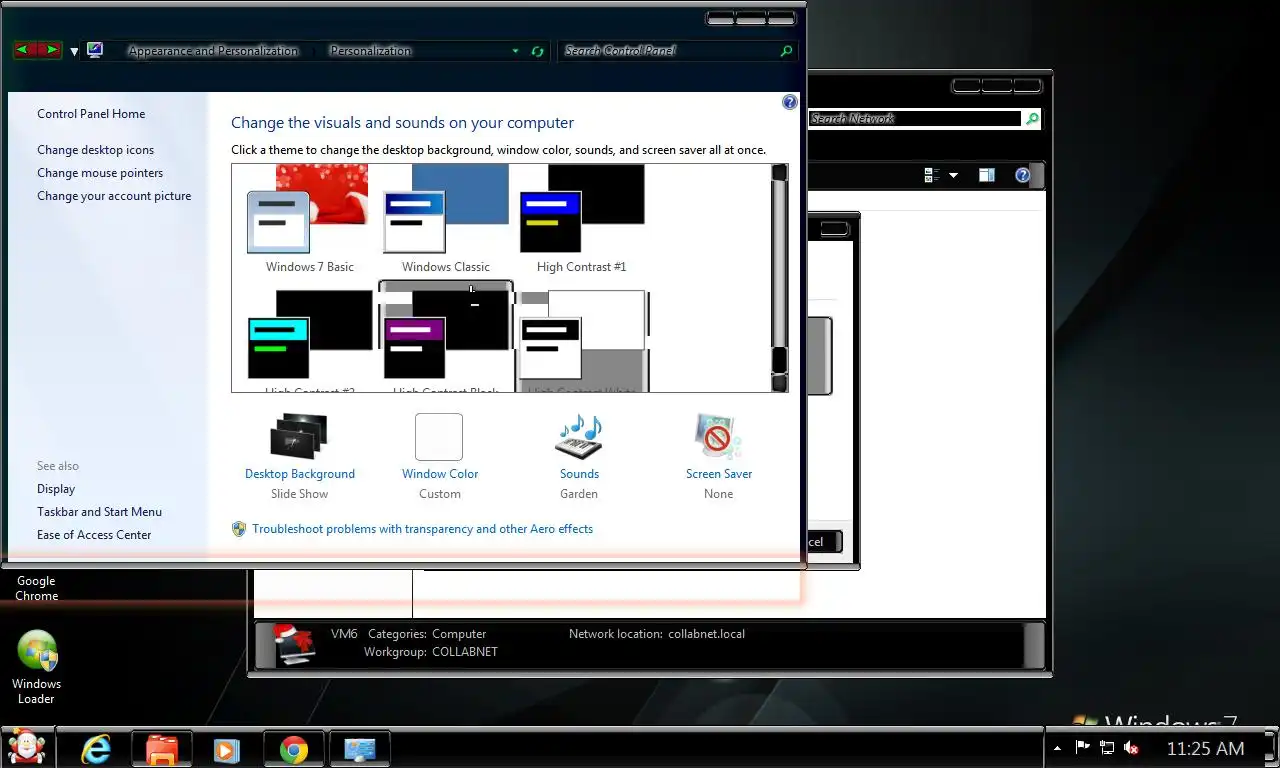Screen dimensions: 1280x768
Task: Click search magnifier in Network window
Action: click(x=1032, y=119)
